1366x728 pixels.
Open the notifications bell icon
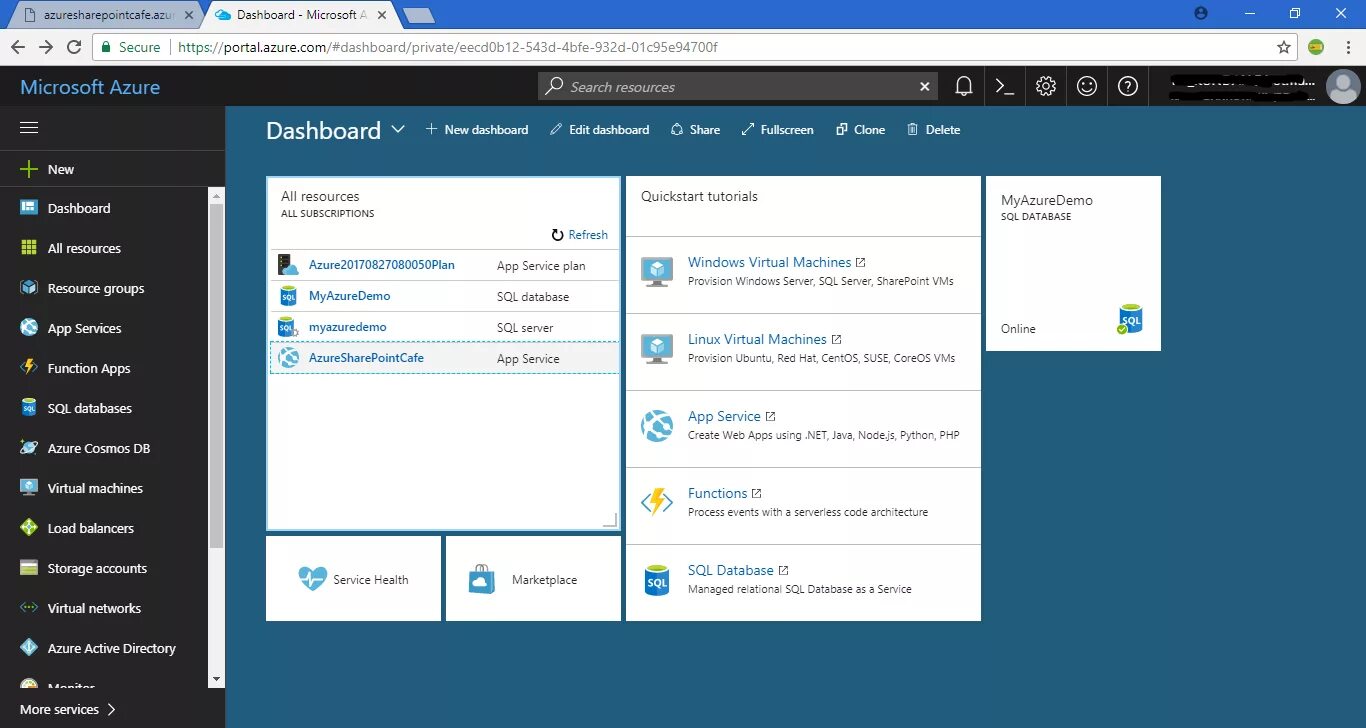click(x=963, y=87)
